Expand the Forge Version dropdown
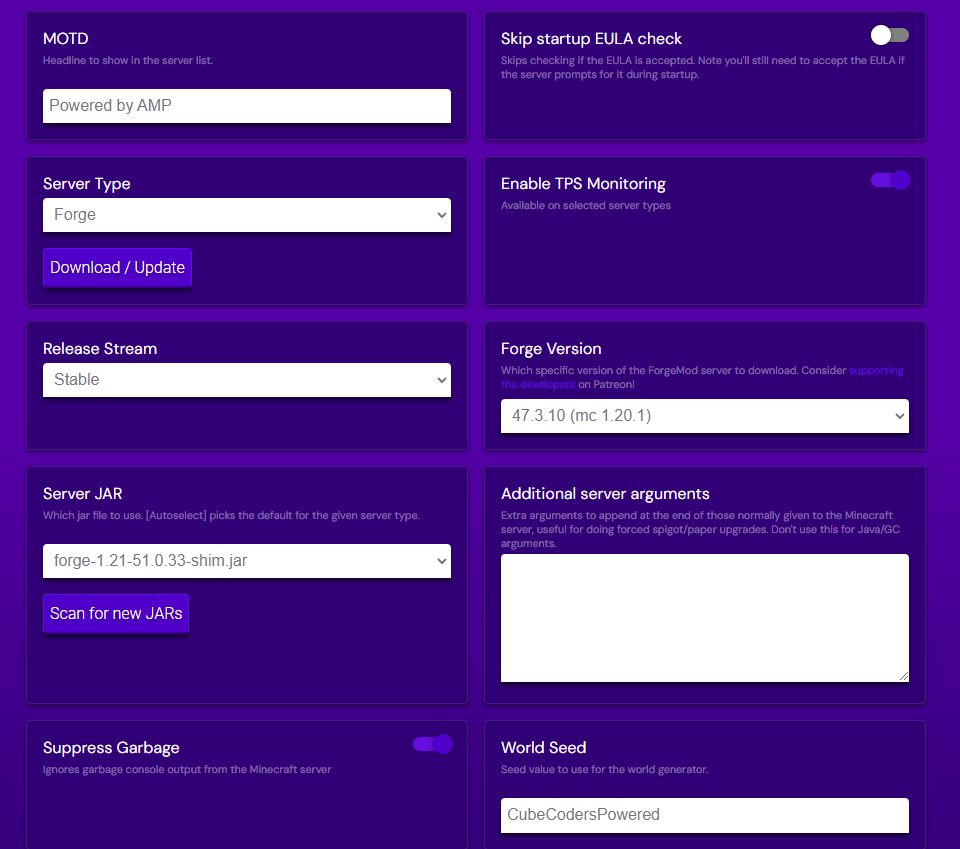Viewport: 960px width, 849px height. [x=705, y=416]
